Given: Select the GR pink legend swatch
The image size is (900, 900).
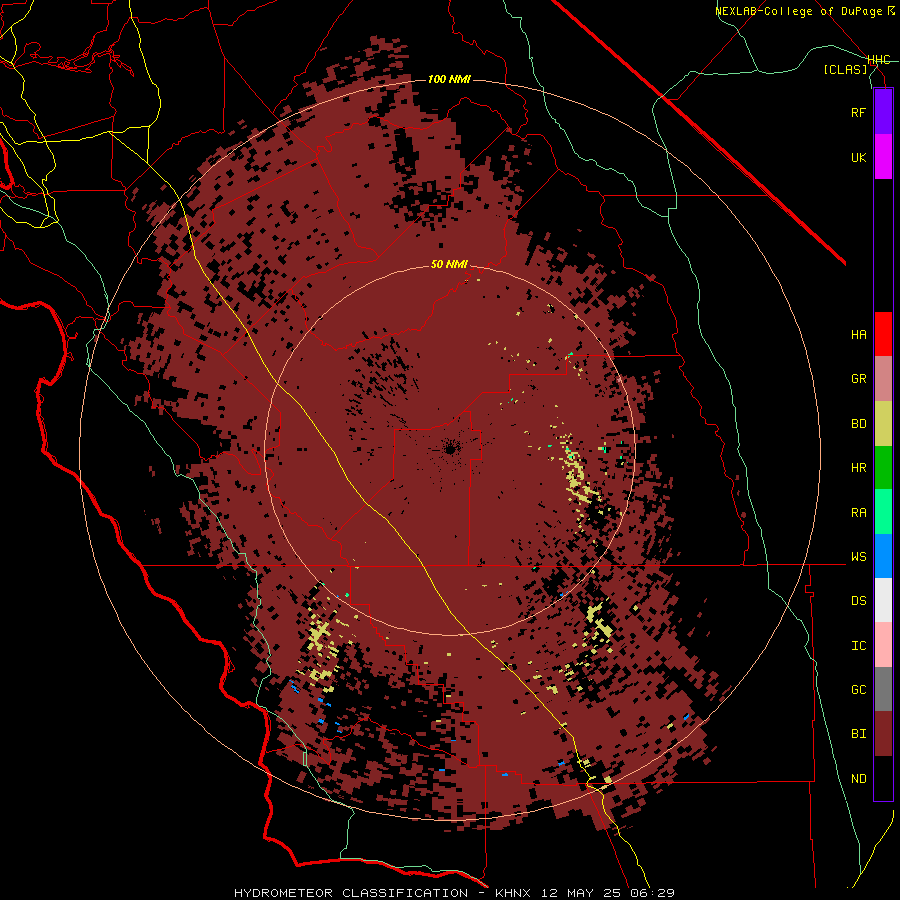Looking at the screenshot, I should 883,379.
